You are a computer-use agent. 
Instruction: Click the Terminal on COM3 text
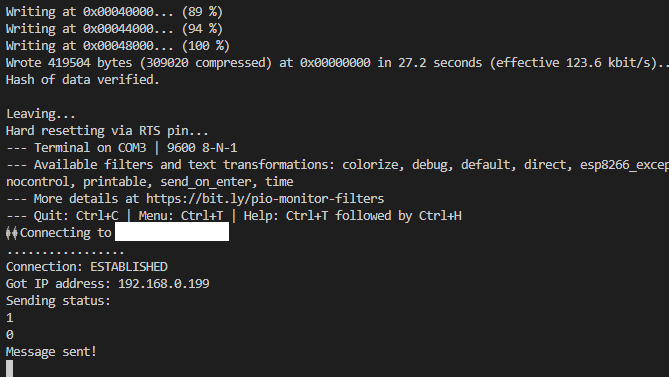click(90, 148)
